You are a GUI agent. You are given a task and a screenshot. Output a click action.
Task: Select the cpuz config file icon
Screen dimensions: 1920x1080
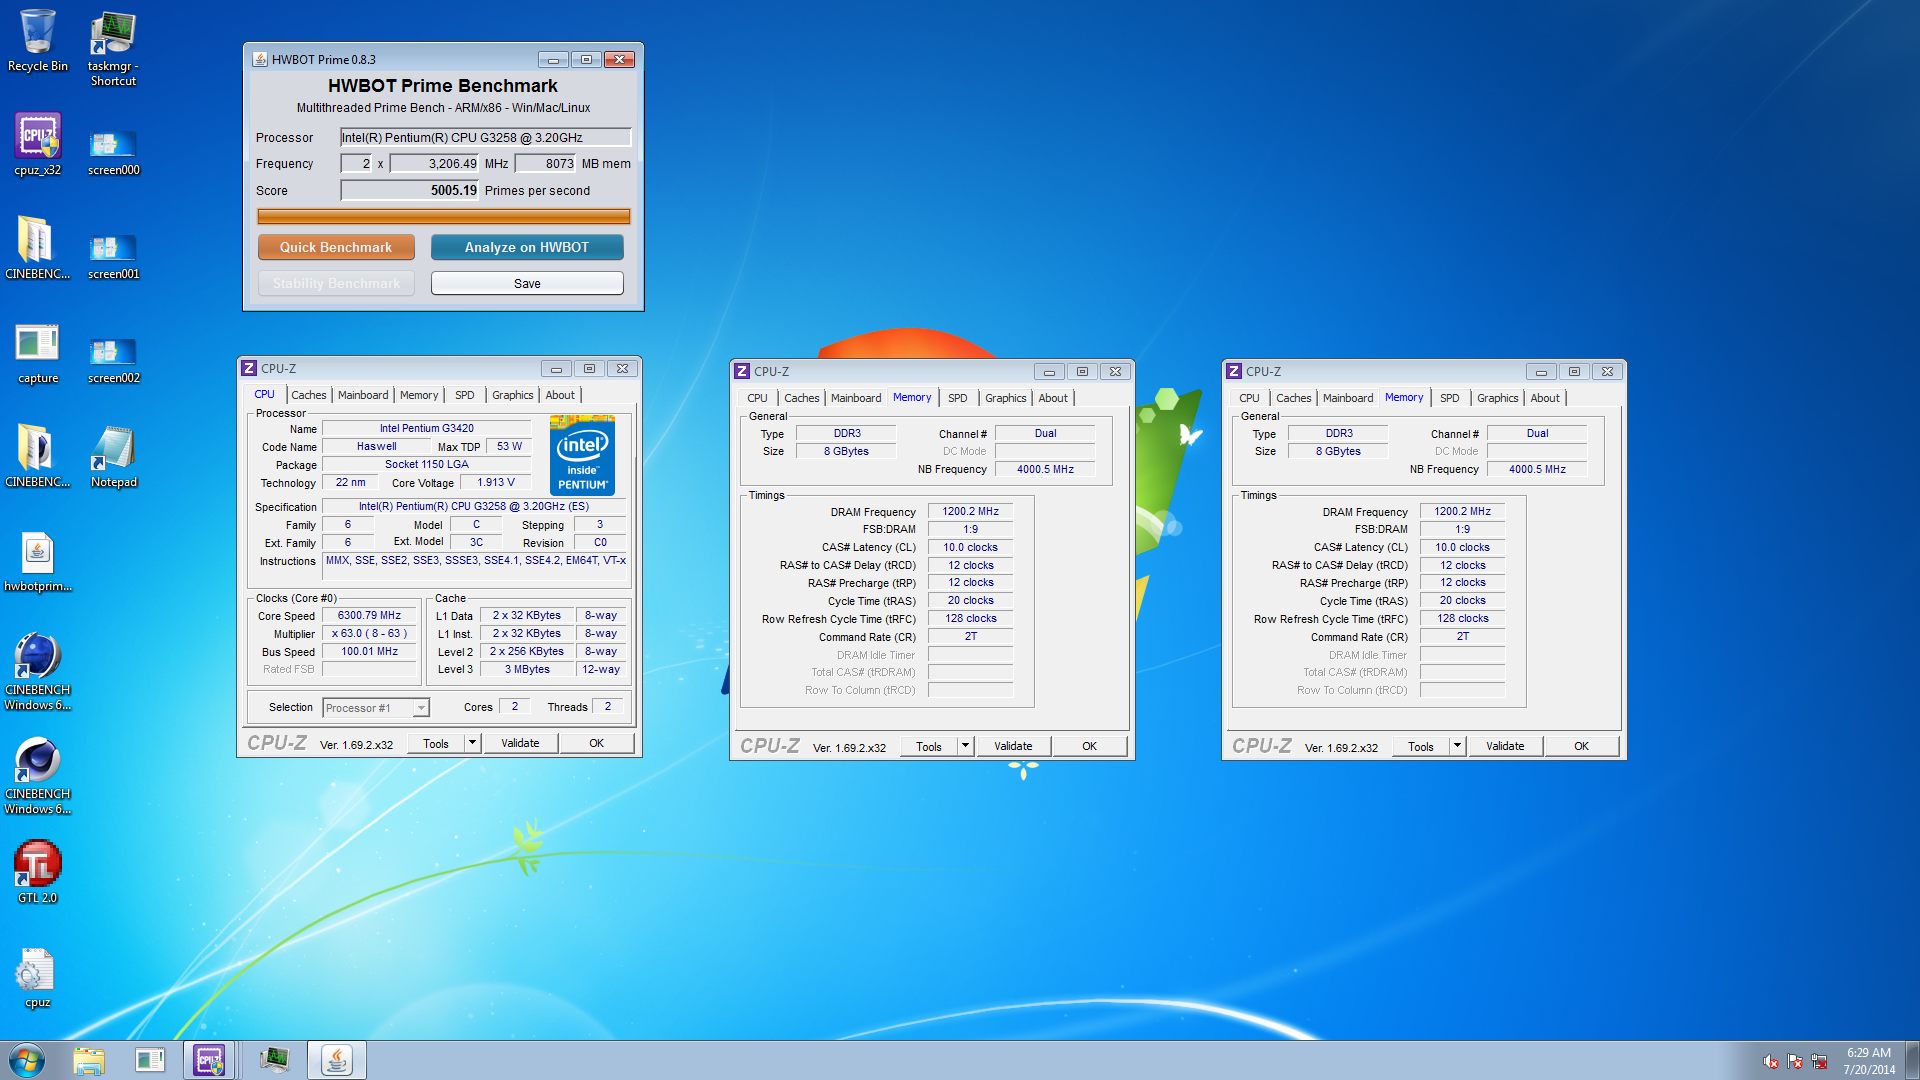tap(38, 978)
